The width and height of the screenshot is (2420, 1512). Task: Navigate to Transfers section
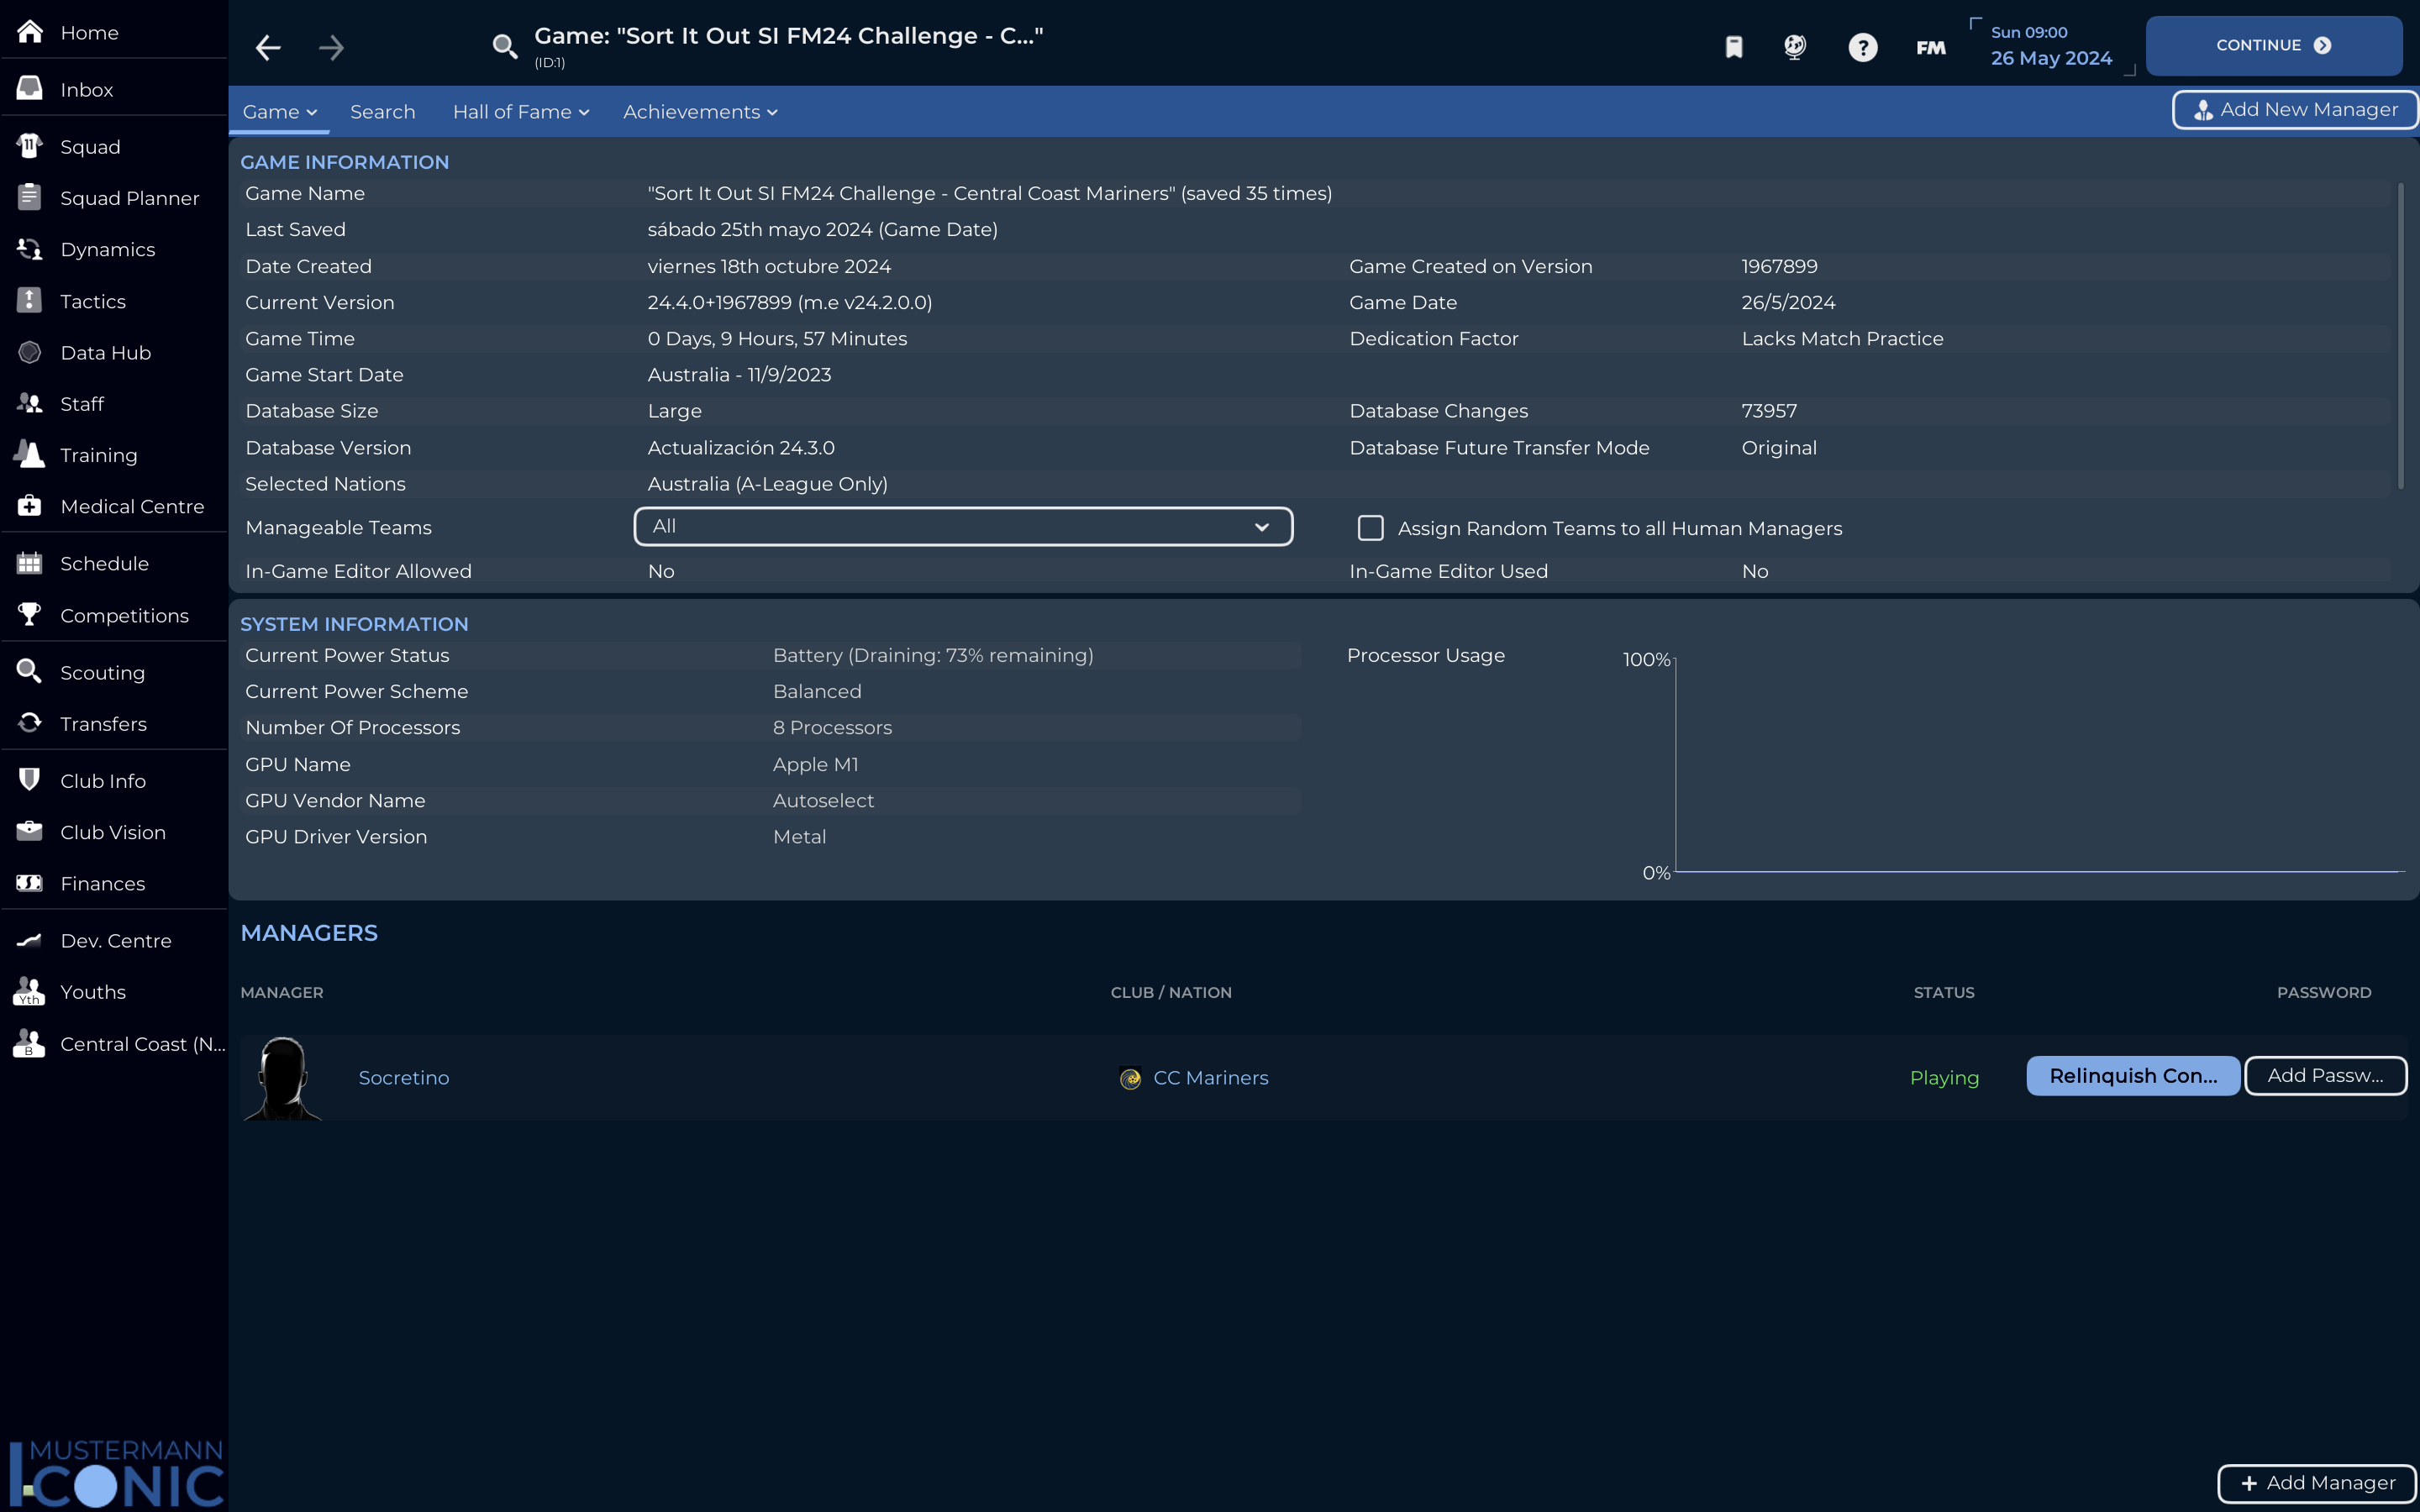[103, 722]
